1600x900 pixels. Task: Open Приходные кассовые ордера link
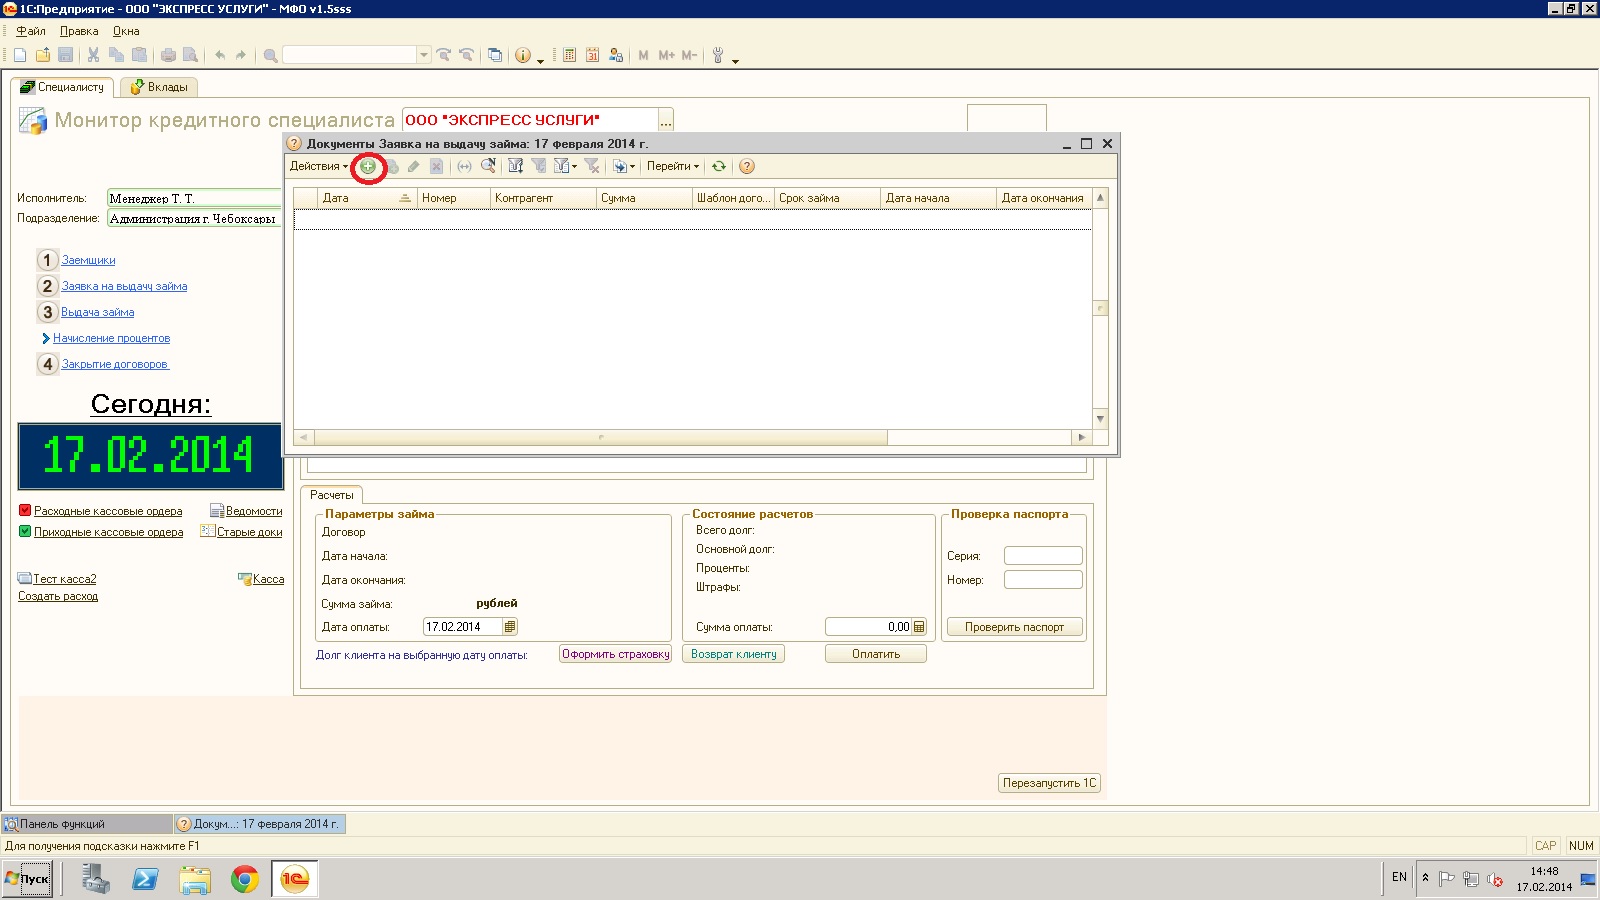point(108,532)
